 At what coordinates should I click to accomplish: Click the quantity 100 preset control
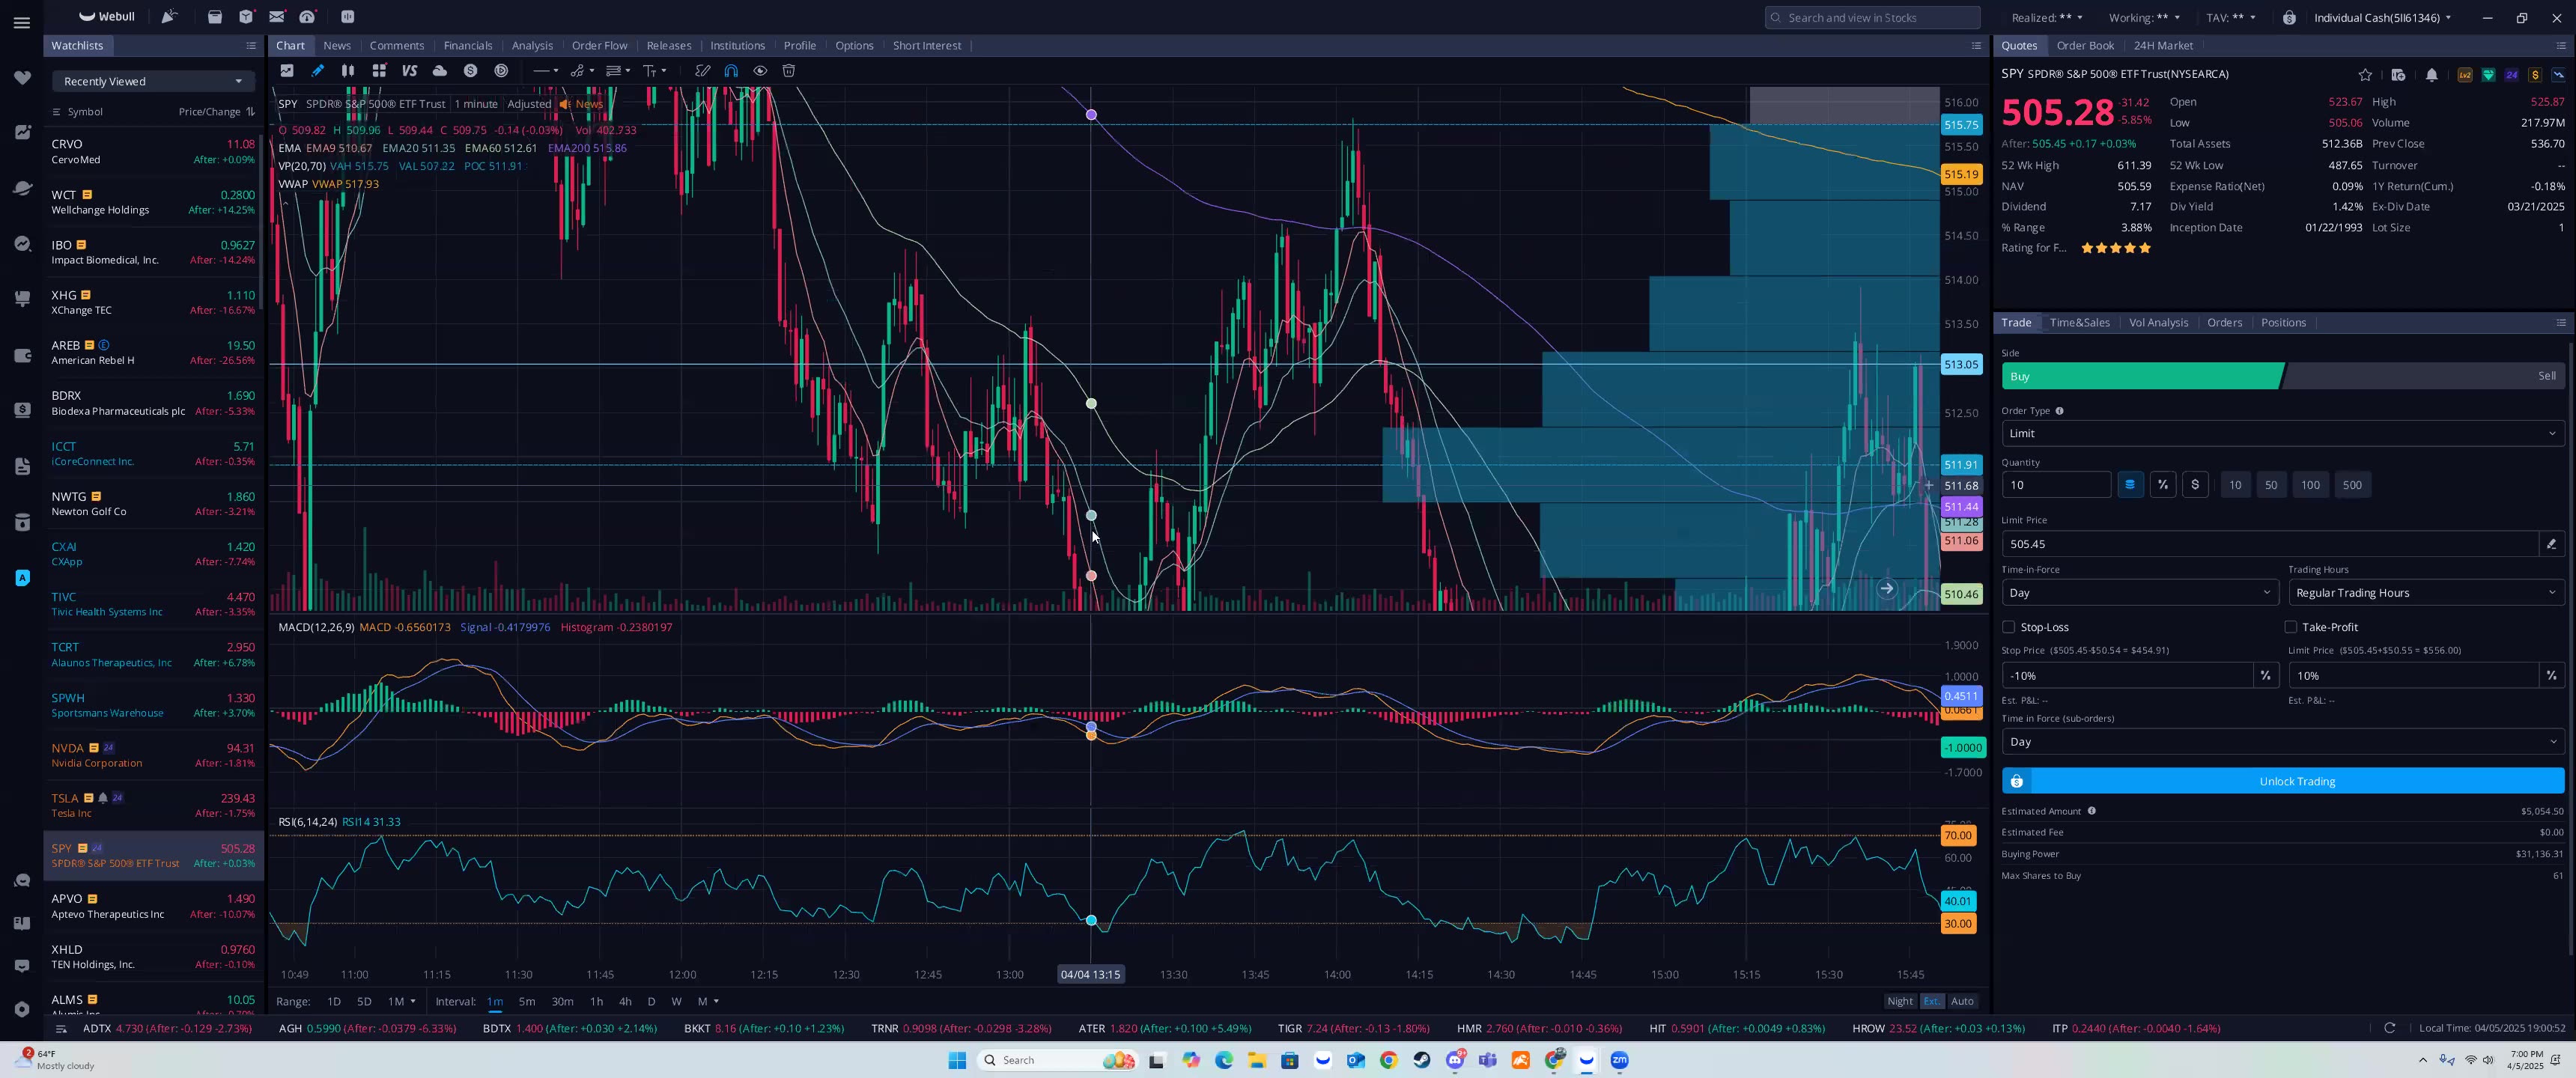tap(2310, 485)
